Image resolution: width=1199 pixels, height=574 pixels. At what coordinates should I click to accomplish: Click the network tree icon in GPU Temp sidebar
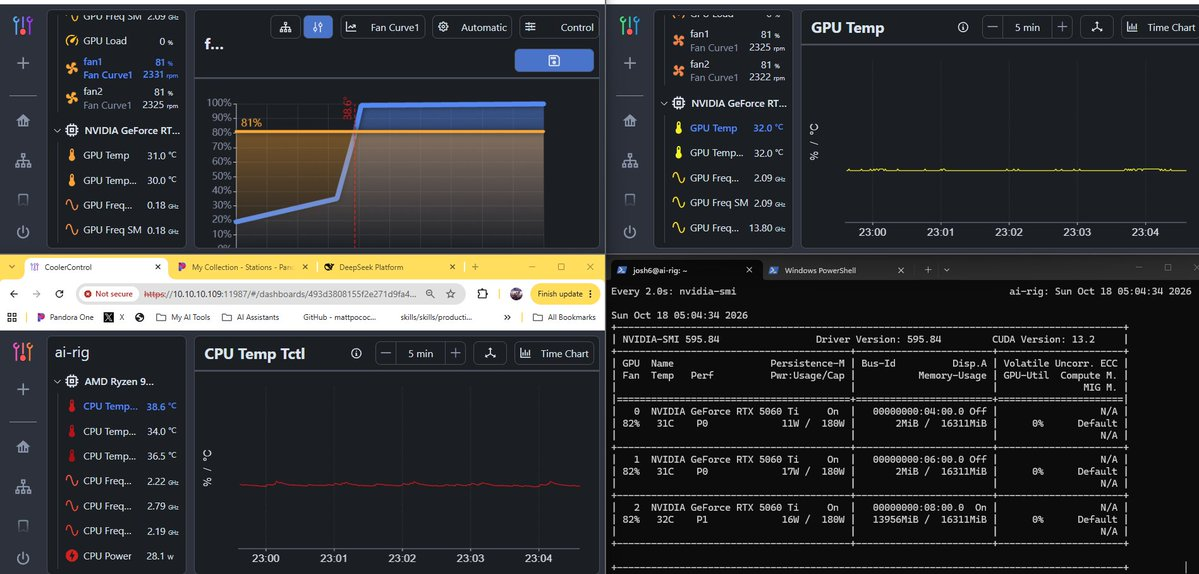point(629,161)
